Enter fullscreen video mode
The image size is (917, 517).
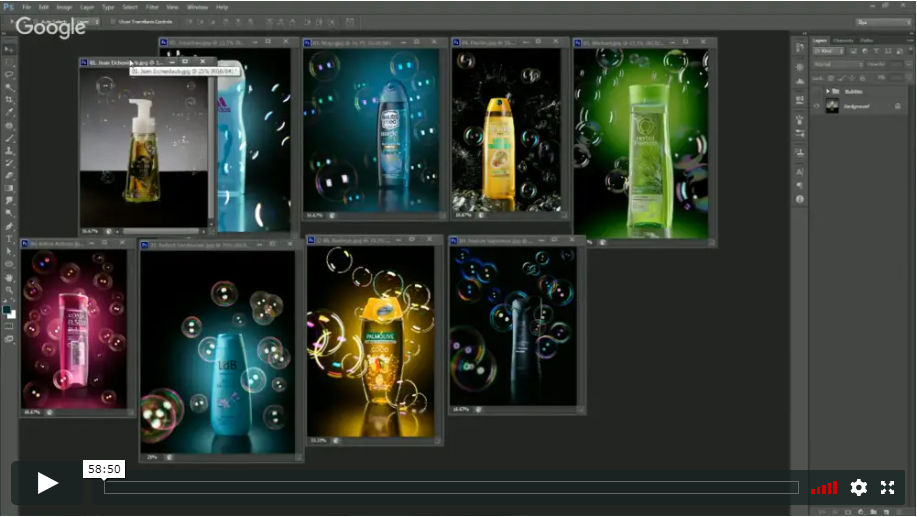click(888, 487)
